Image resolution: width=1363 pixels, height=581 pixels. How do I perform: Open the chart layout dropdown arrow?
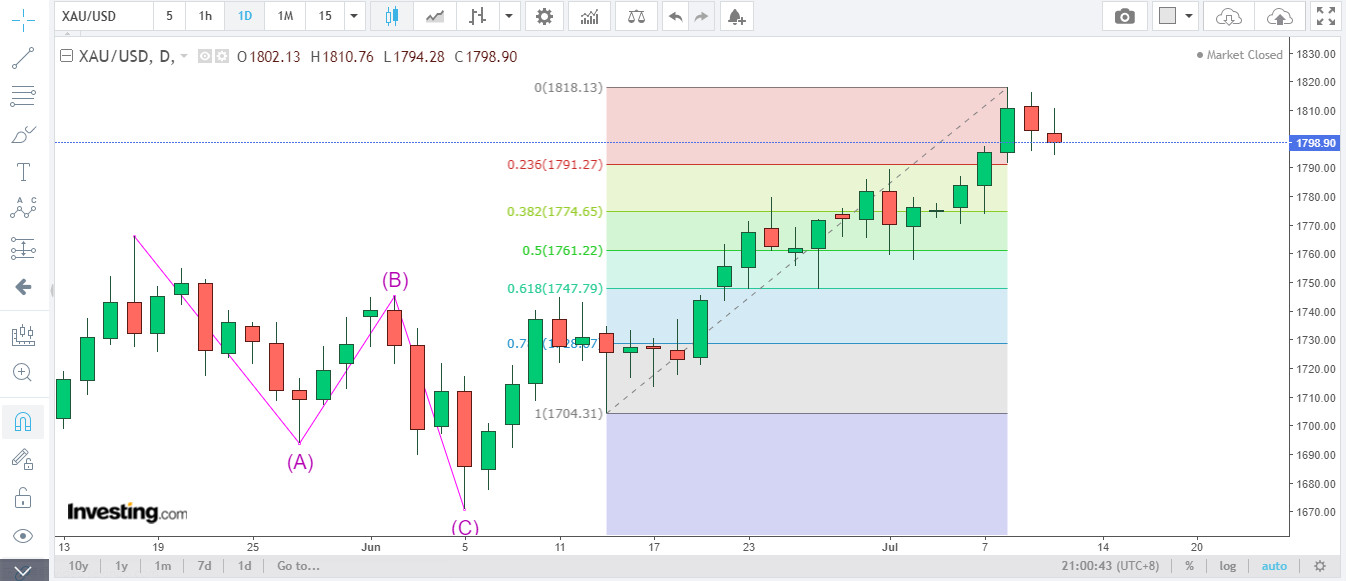[x=1189, y=16]
